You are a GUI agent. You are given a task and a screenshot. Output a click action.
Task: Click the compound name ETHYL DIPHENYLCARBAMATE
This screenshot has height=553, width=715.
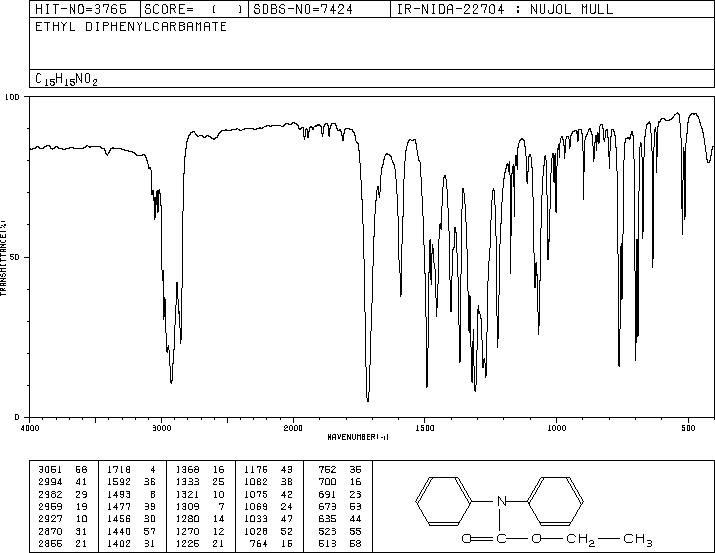point(131,27)
